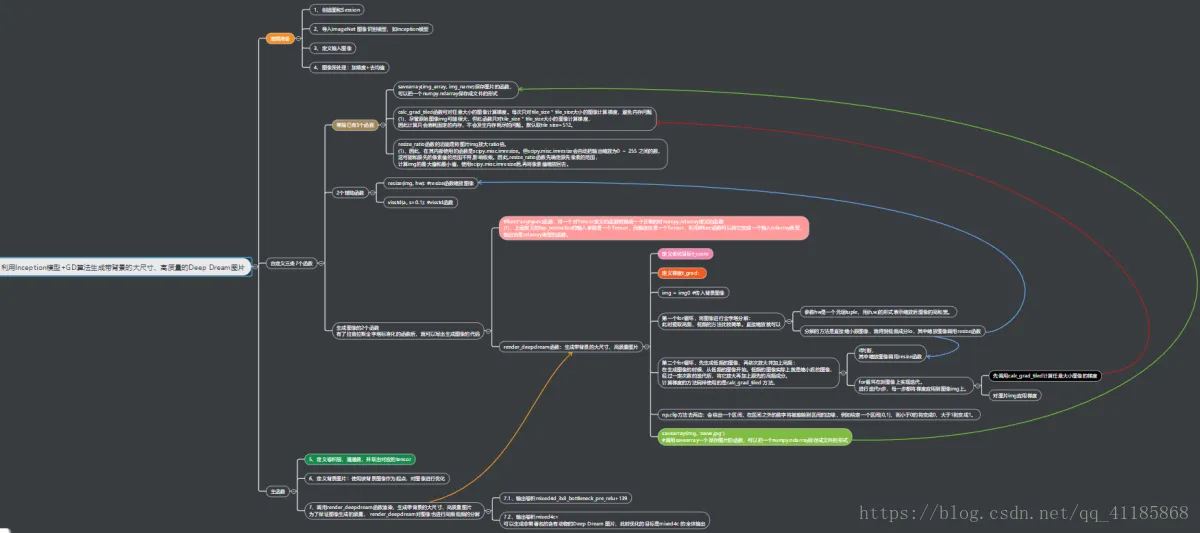Collapse the '自定义三类7个函数' branch toggle
This screenshot has width=1200, height=533.
(322, 262)
